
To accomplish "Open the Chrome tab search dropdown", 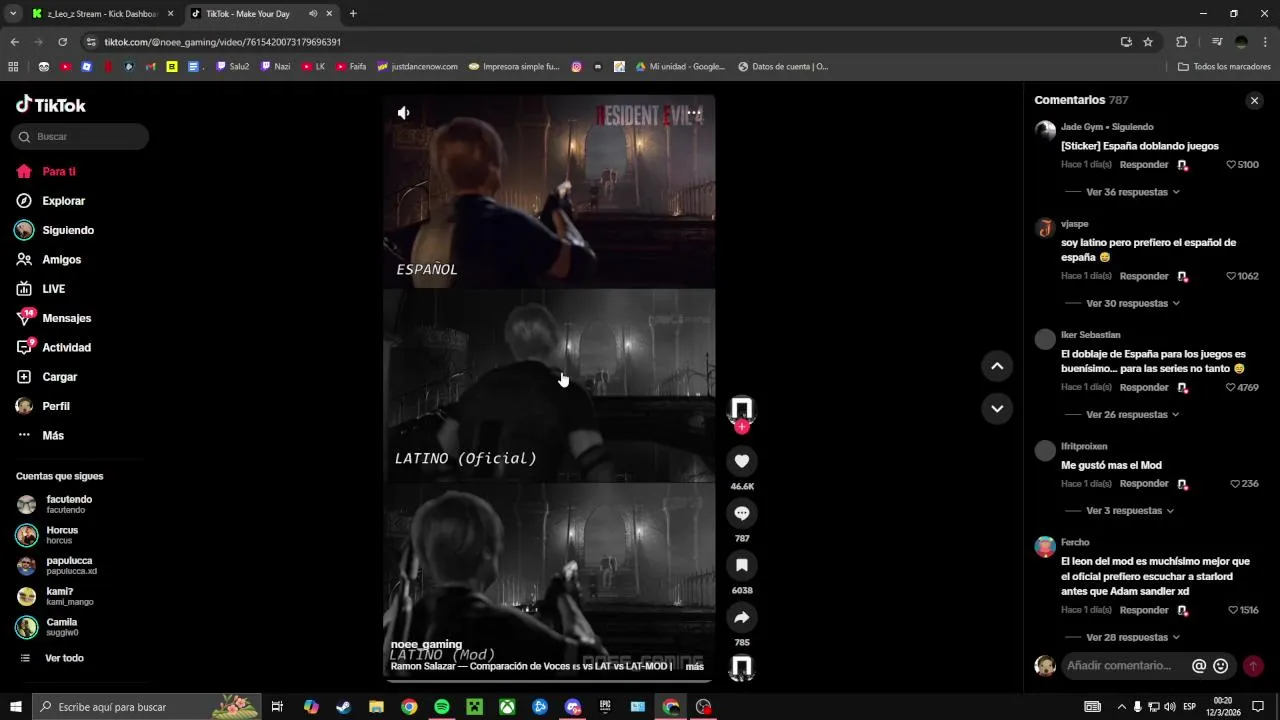I will [x=13, y=14].
